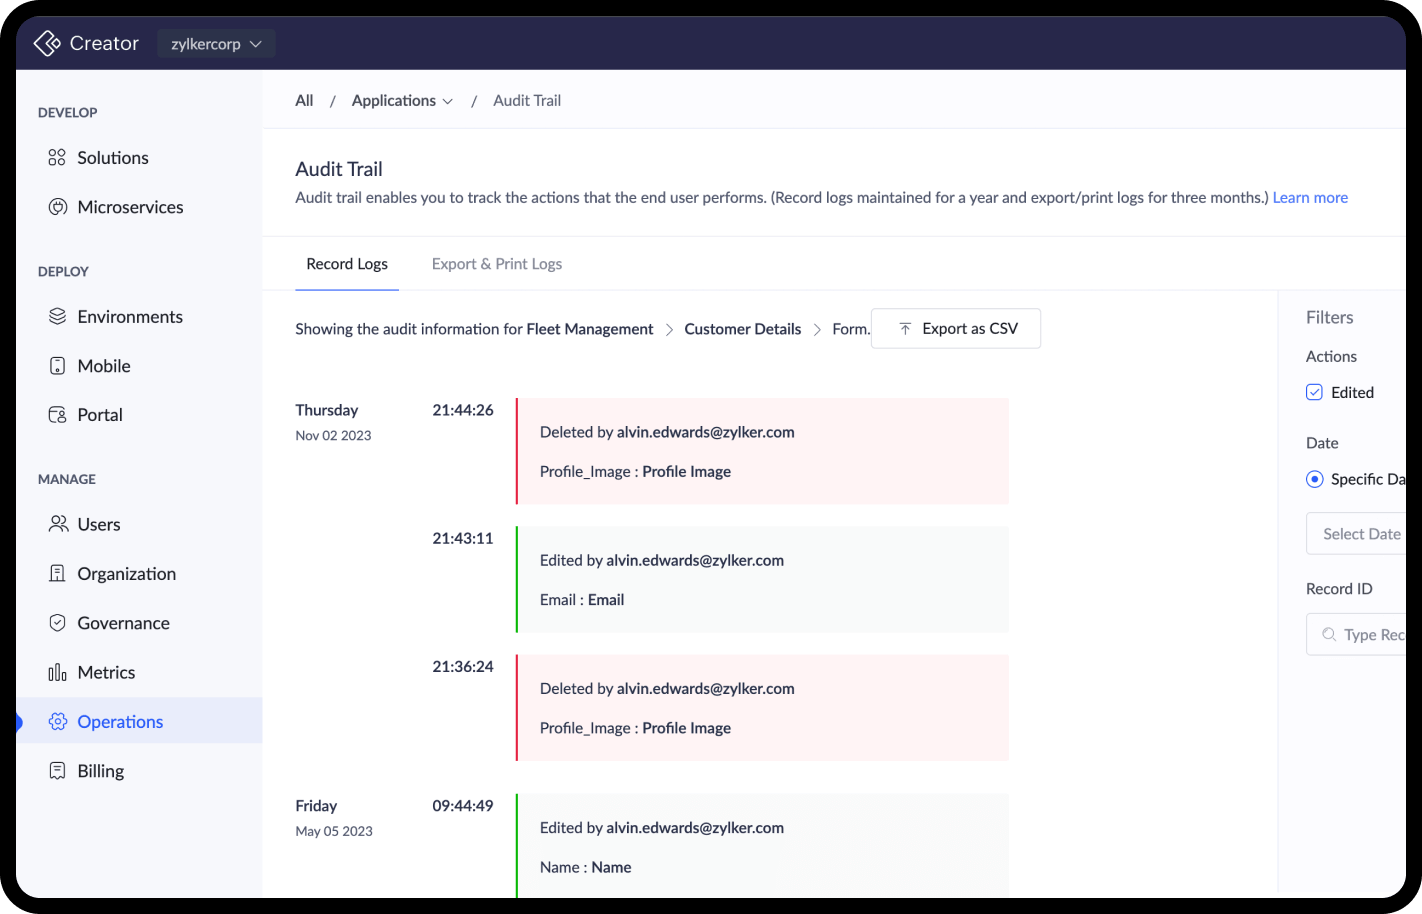Open Solutions via its grid icon

pos(57,158)
